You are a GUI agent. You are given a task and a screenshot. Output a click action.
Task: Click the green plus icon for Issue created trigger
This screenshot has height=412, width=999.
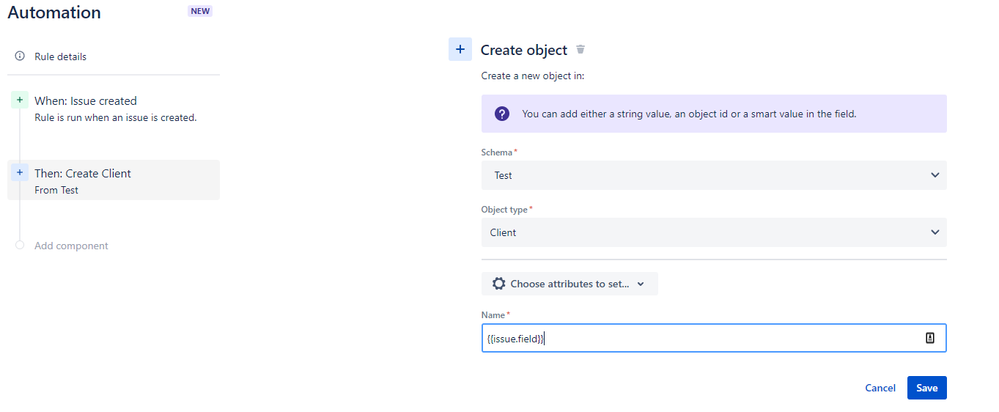[x=20, y=101]
